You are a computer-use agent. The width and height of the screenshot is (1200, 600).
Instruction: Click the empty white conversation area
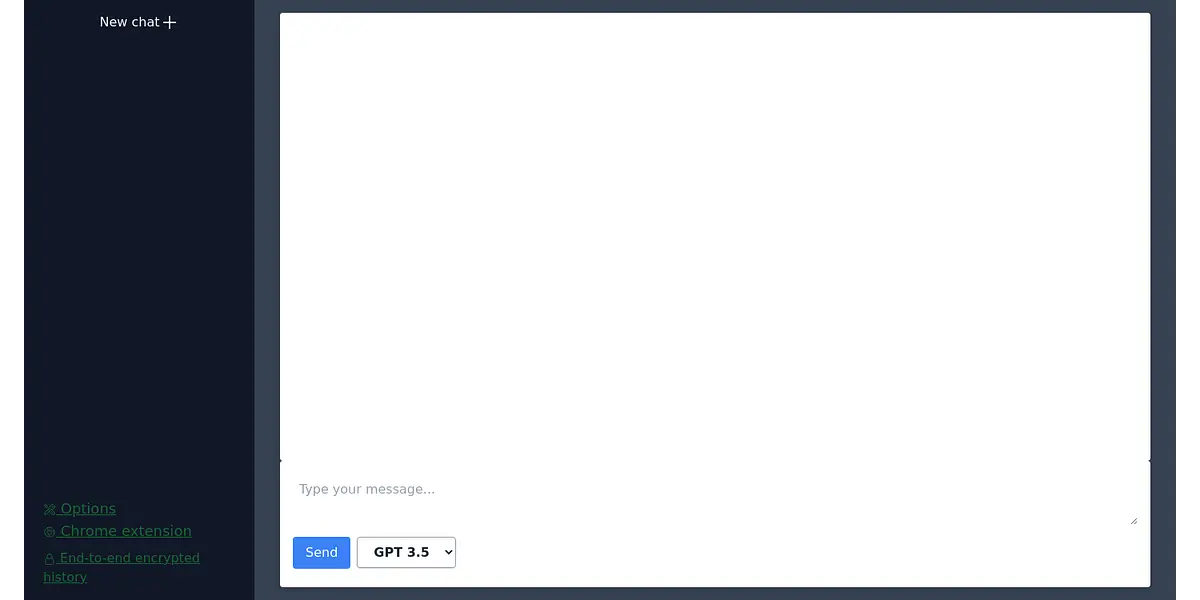tap(715, 236)
